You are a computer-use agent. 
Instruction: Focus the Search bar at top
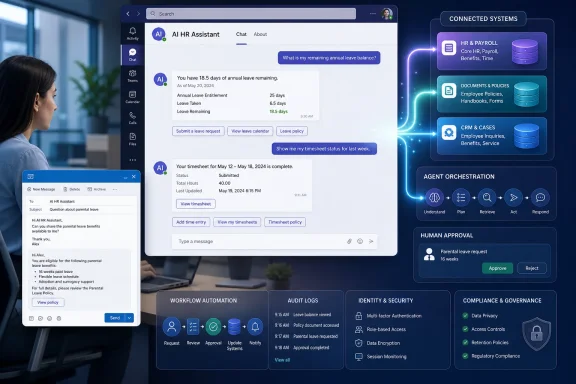[251, 14]
